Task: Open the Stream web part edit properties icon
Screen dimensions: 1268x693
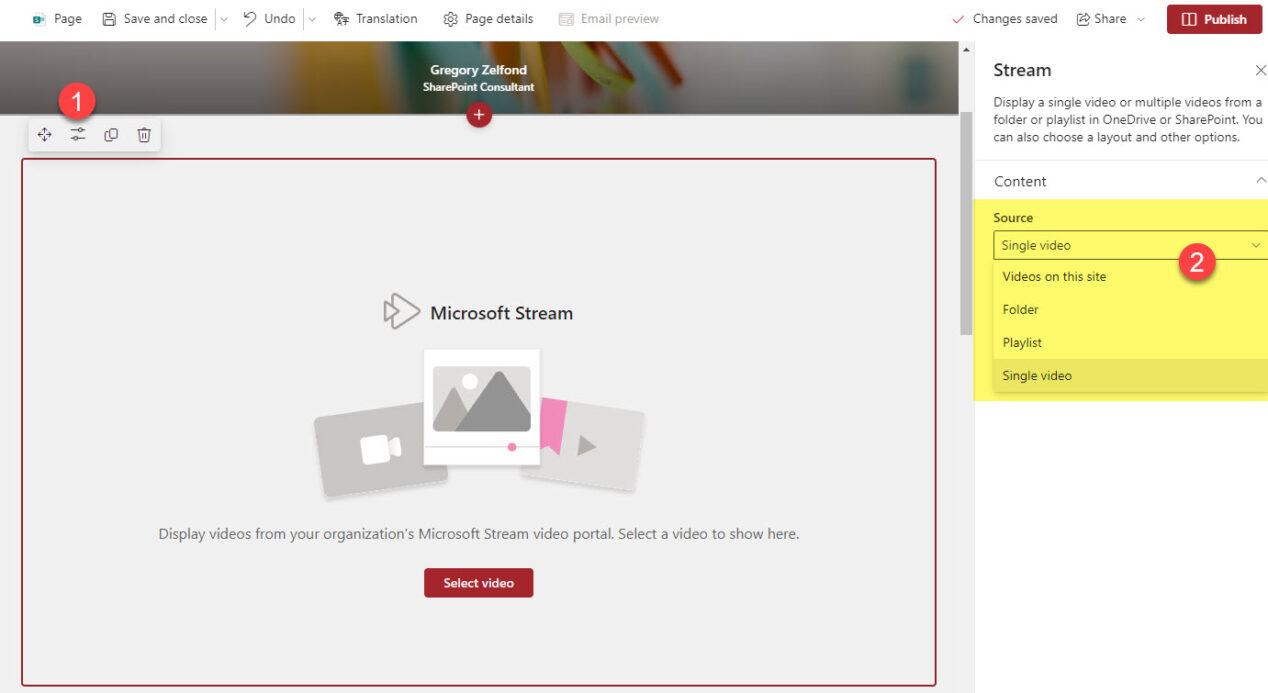Action: coord(77,134)
